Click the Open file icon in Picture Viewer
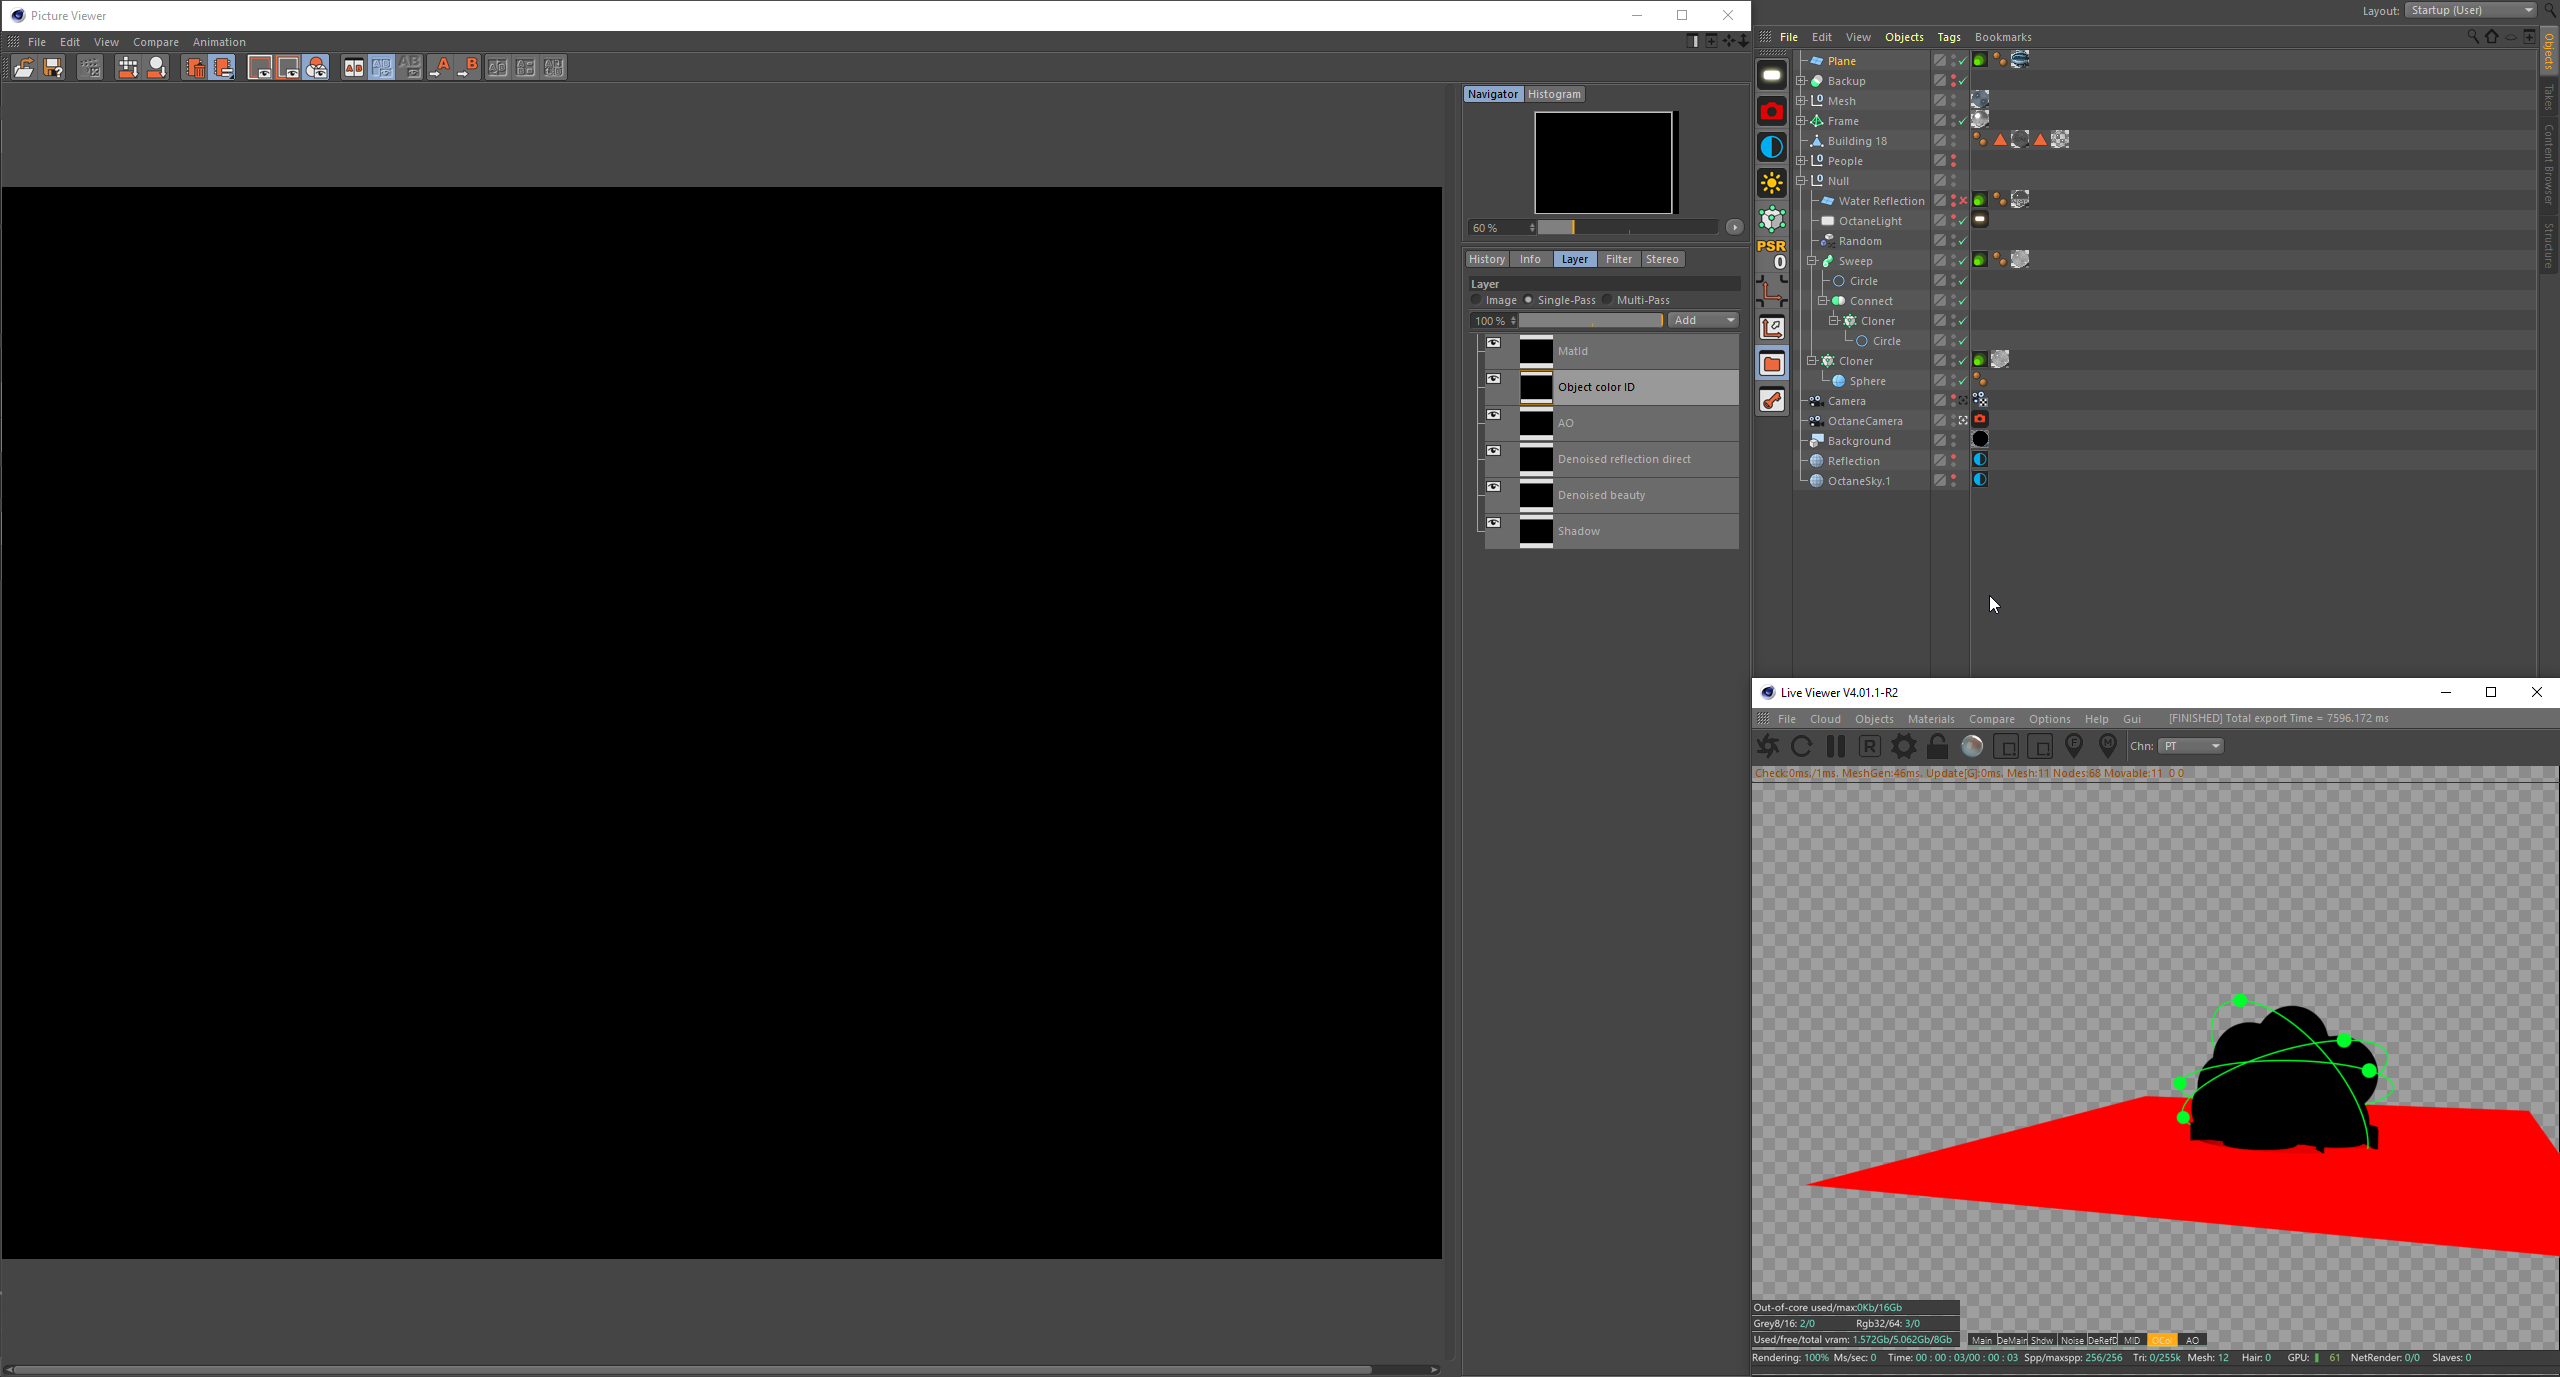2560x1377 pixels. click(23, 68)
